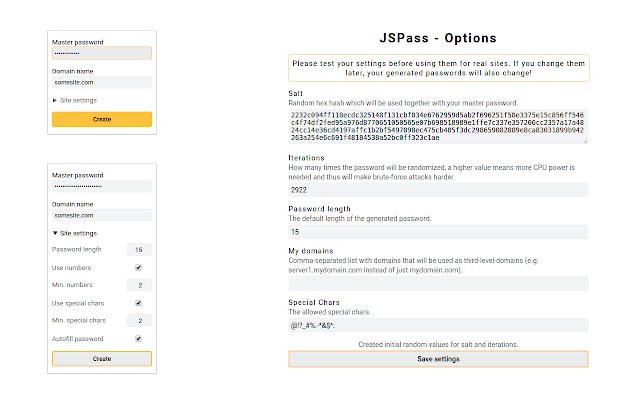Click the Save settings button
Screen dimensions: 640x400
(438, 359)
